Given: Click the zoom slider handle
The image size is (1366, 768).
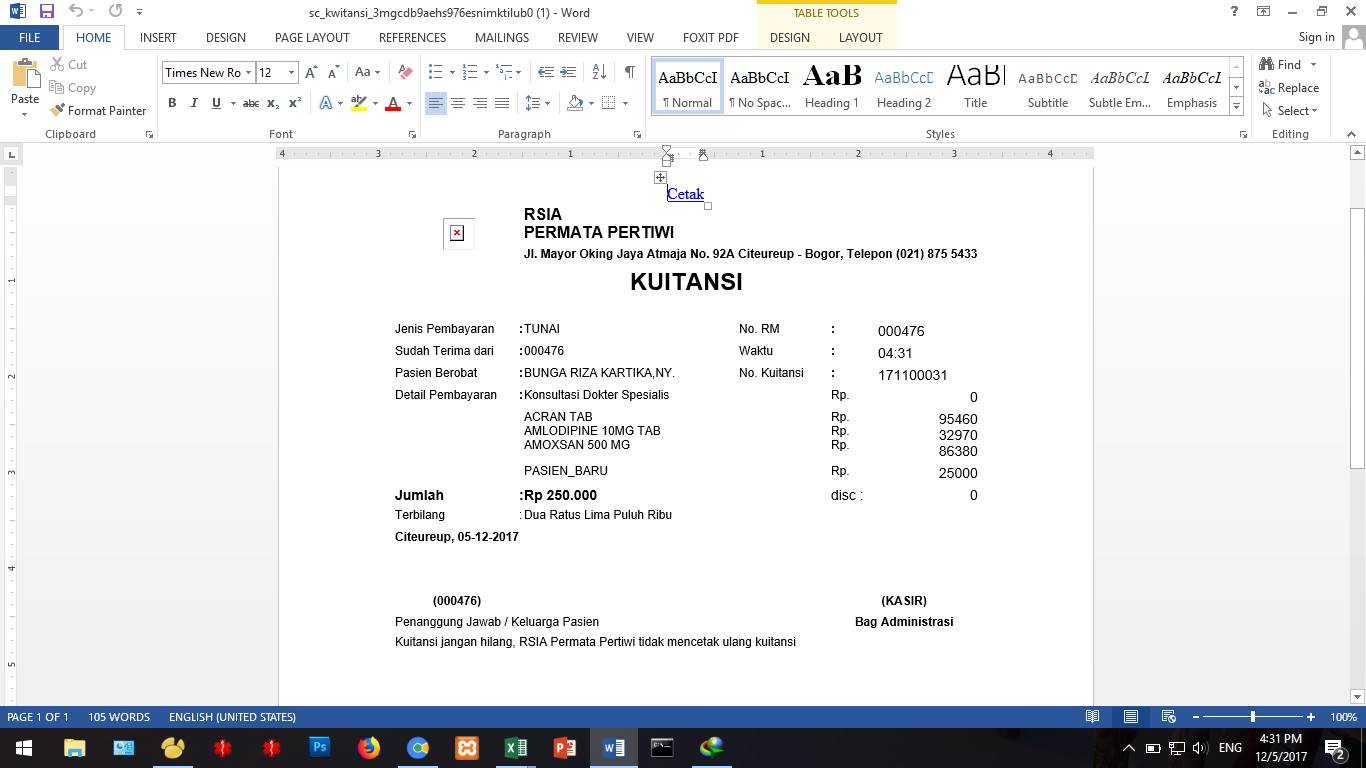Looking at the screenshot, I should coord(1253,717).
